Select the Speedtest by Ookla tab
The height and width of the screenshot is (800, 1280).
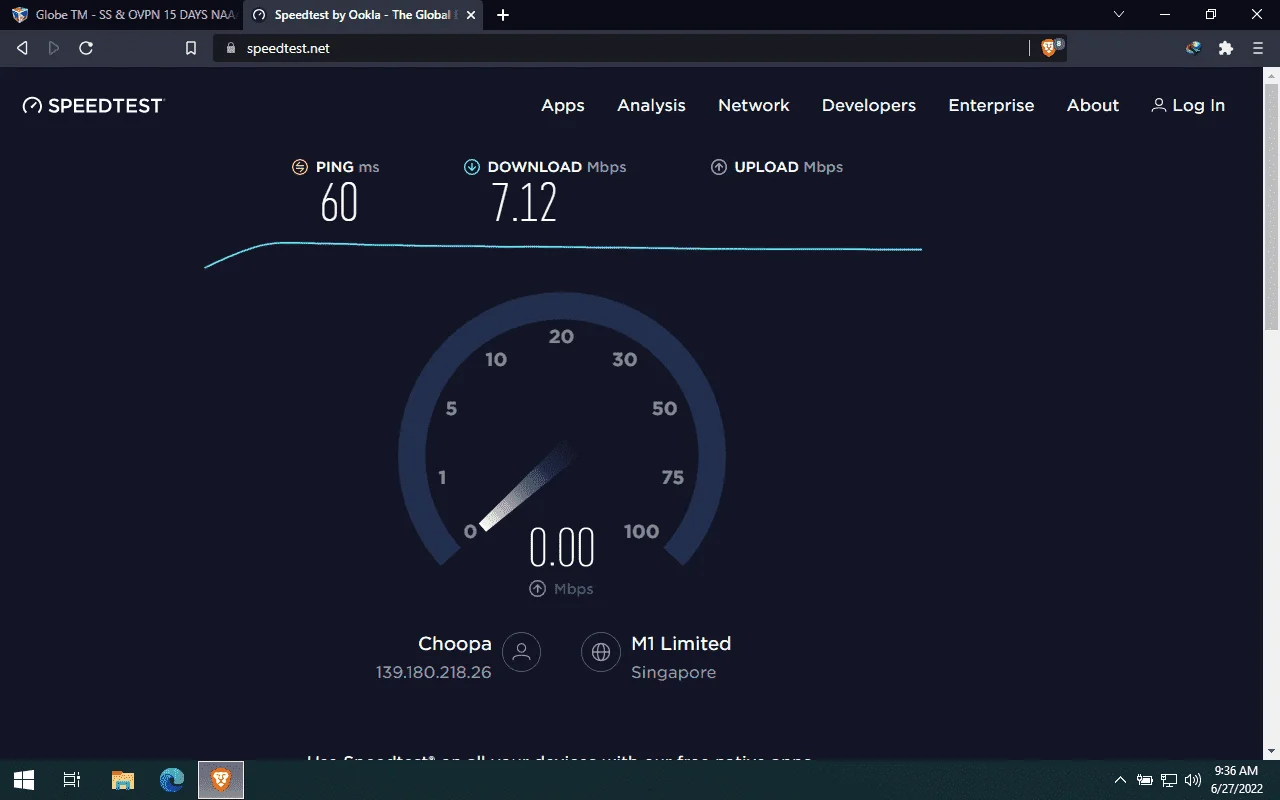coord(362,15)
